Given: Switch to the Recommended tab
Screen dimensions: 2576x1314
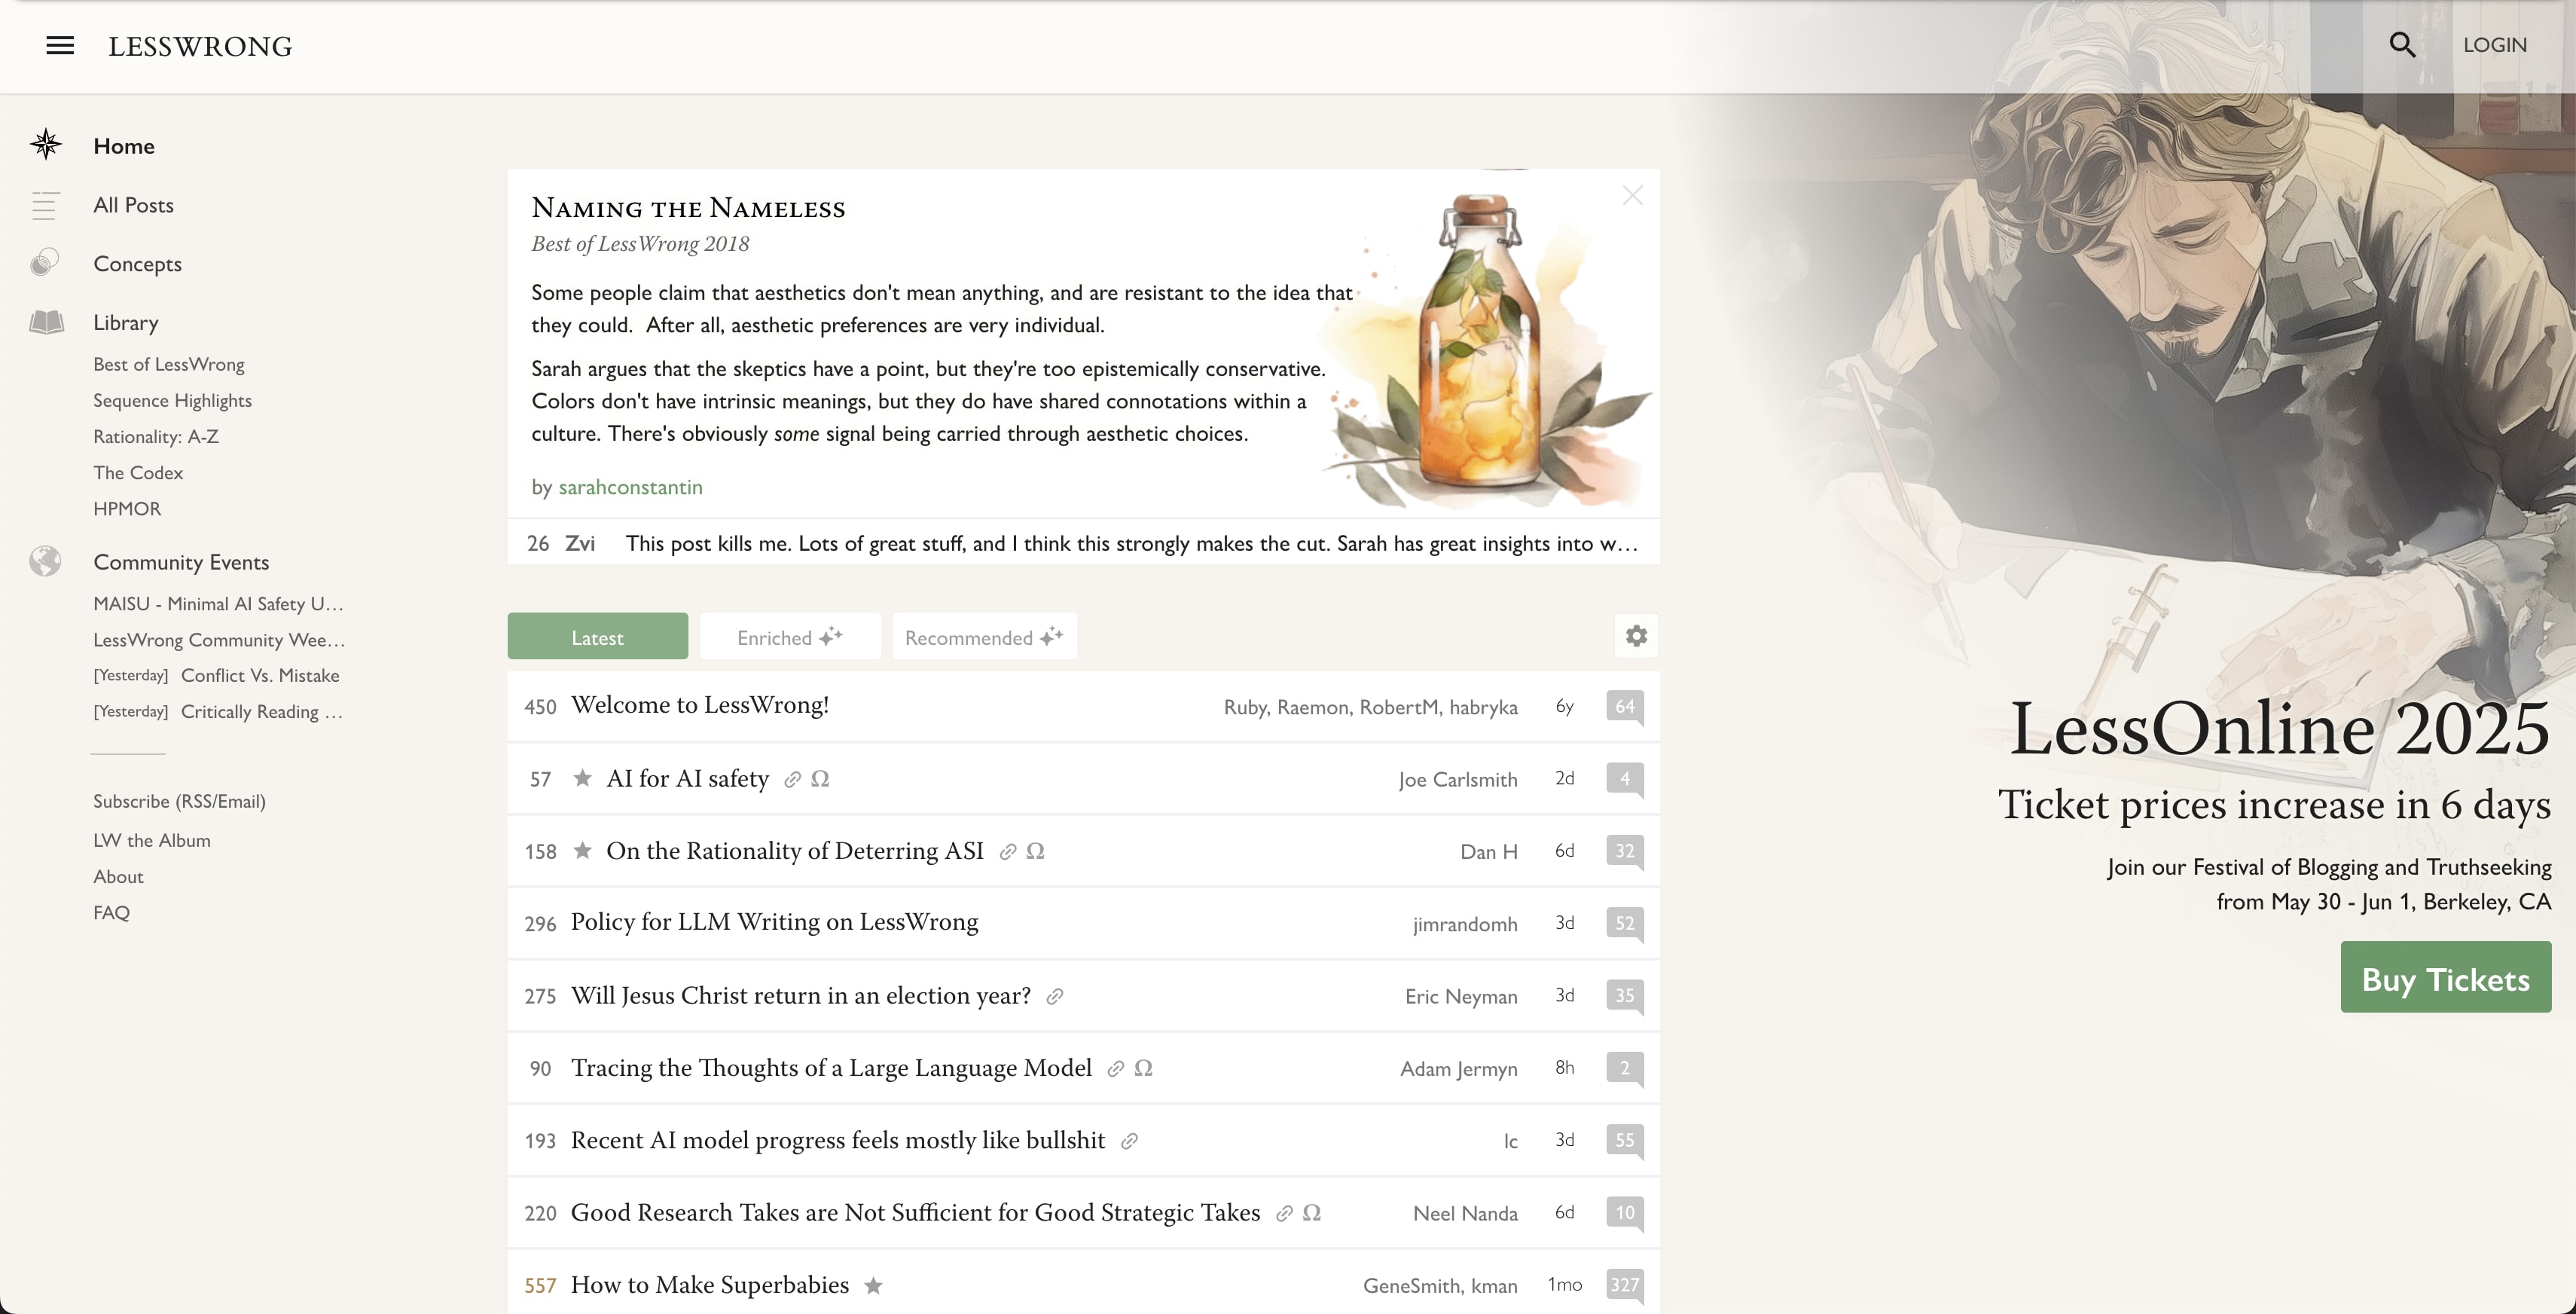Looking at the screenshot, I should (x=983, y=637).
